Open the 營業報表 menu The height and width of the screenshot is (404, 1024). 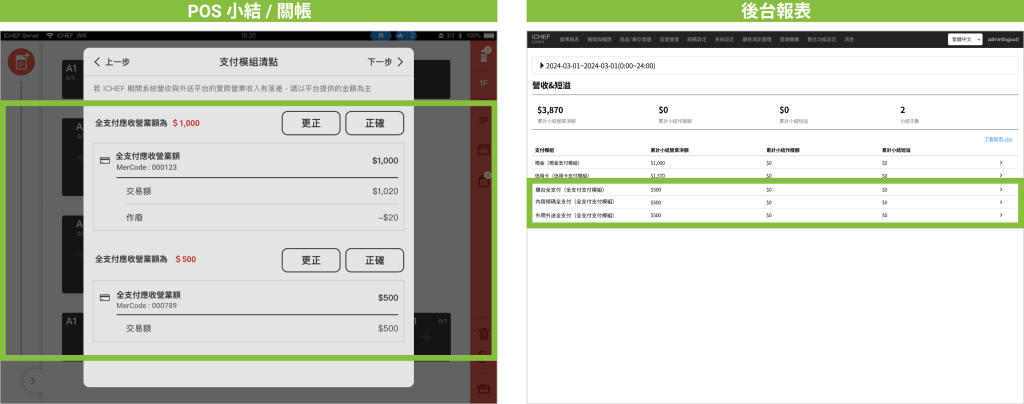(x=570, y=39)
